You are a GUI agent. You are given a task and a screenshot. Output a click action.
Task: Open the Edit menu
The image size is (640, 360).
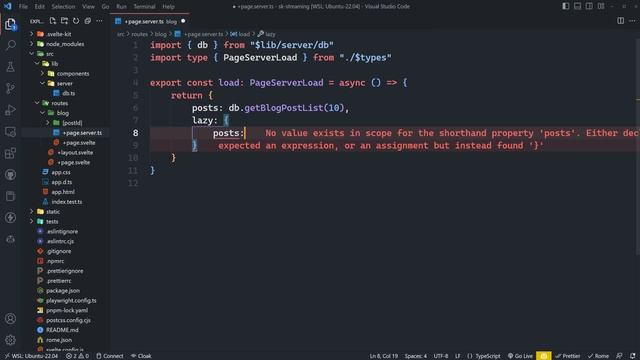(x=40, y=7)
